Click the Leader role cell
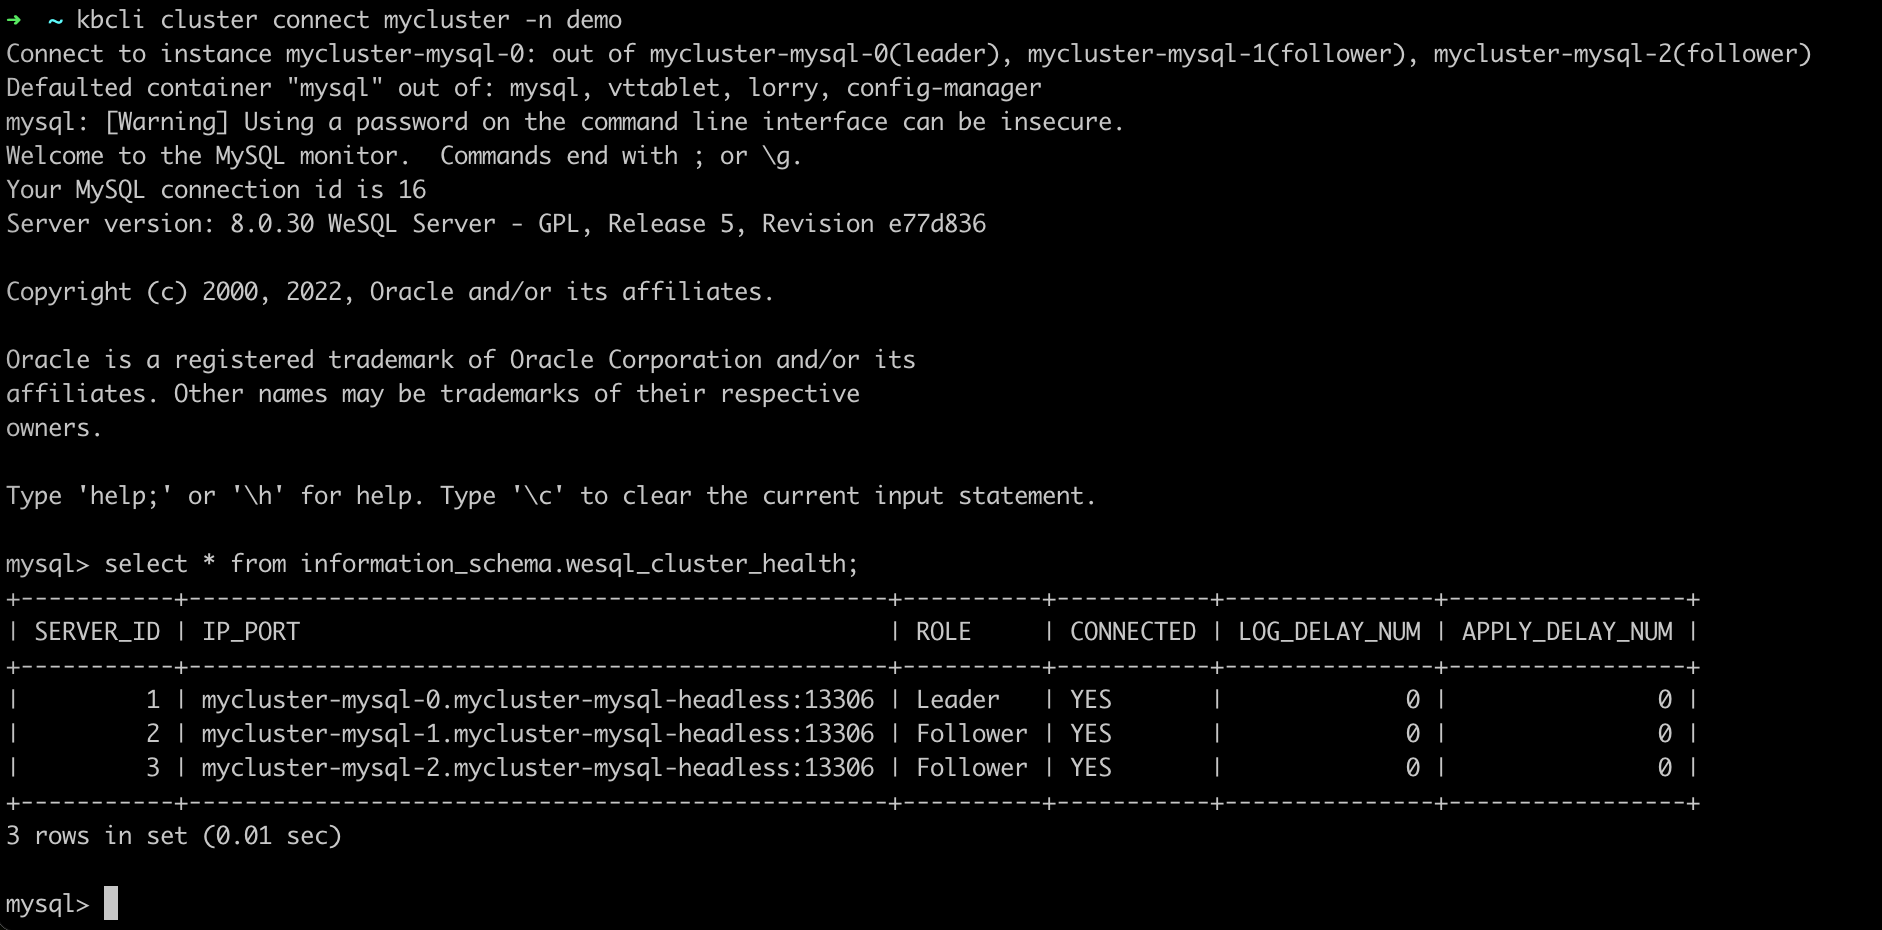 957,700
